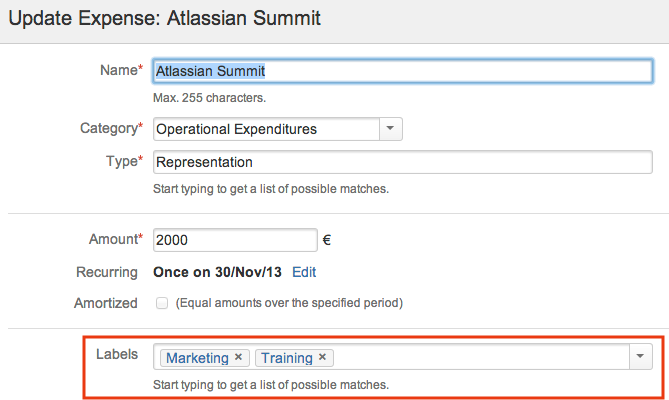Enable the Amortized checkbox
The height and width of the screenshot is (400, 669).
pyautogui.click(x=162, y=302)
